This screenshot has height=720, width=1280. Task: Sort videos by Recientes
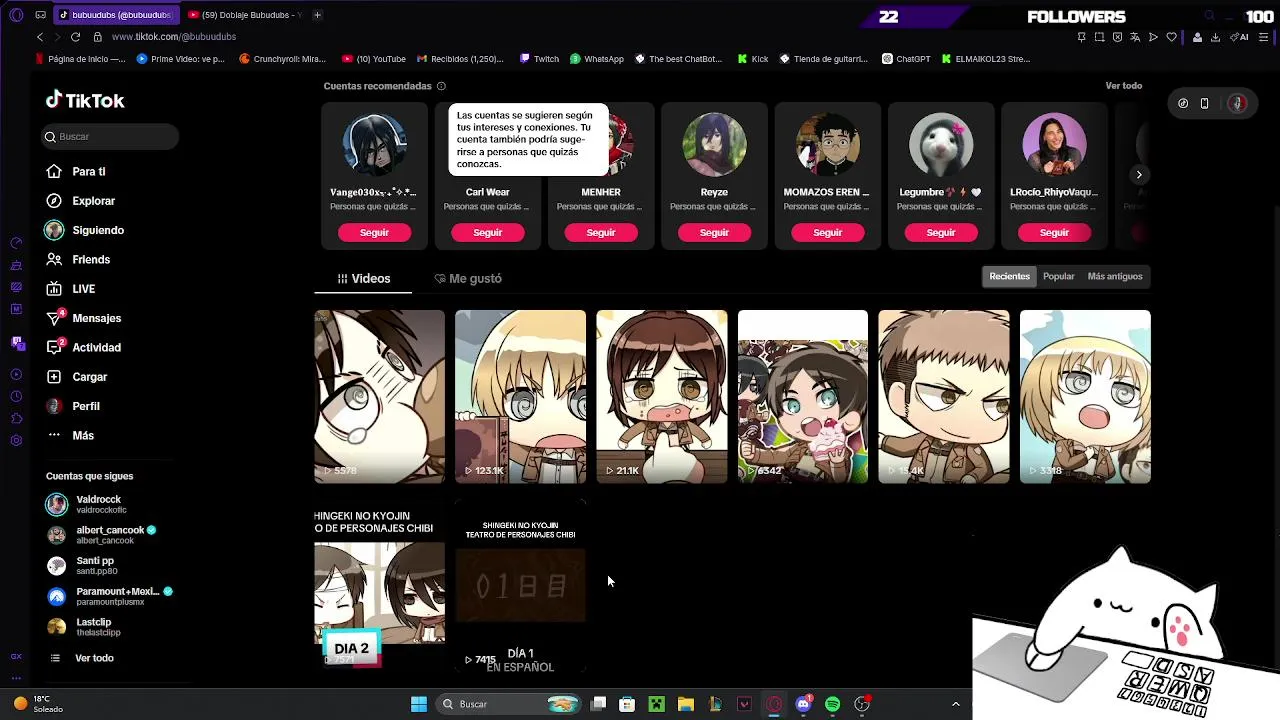click(x=1009, y=277)
